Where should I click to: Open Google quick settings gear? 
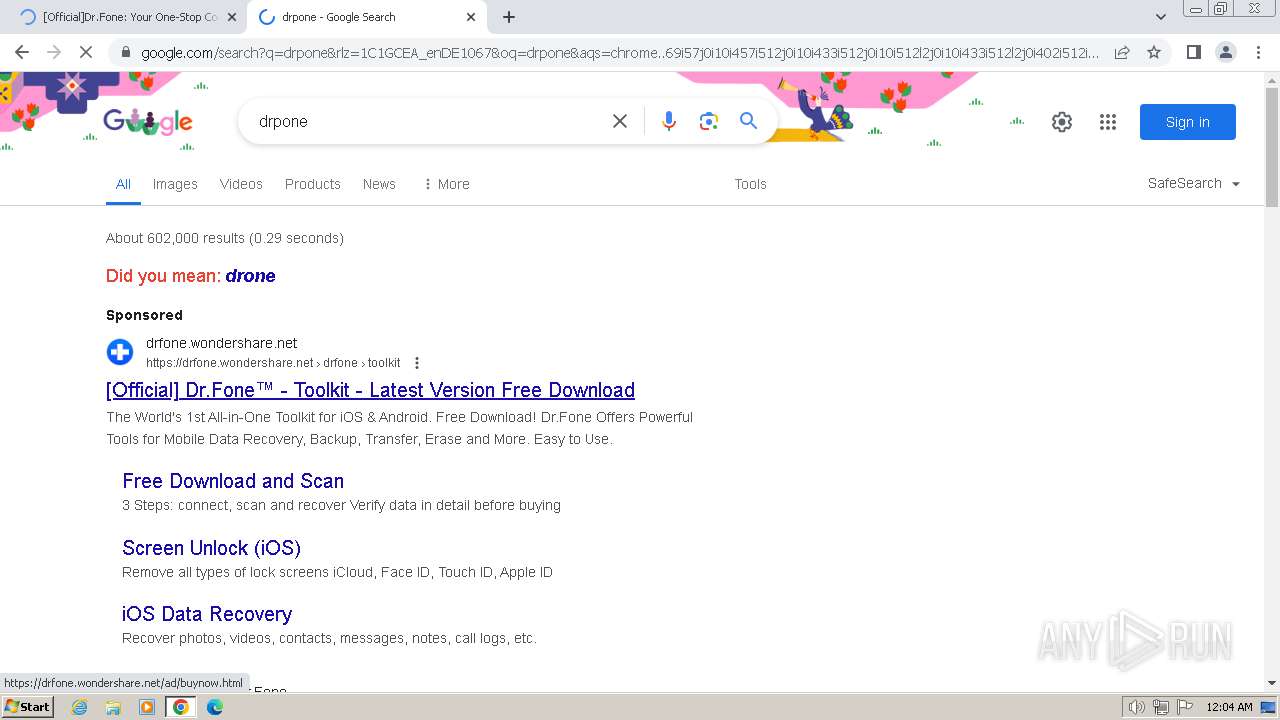pos(1062,122)
